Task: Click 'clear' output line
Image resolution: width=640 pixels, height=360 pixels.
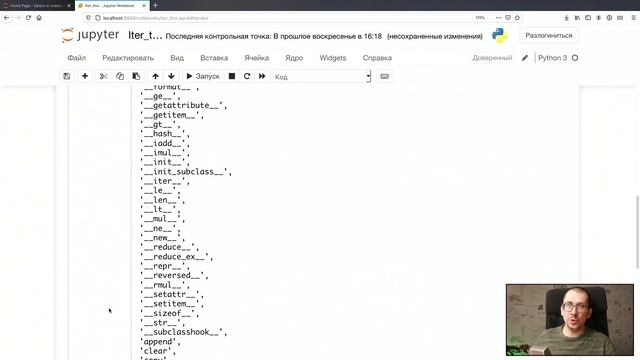Action: pyautogui.click(x=158, y=351)
